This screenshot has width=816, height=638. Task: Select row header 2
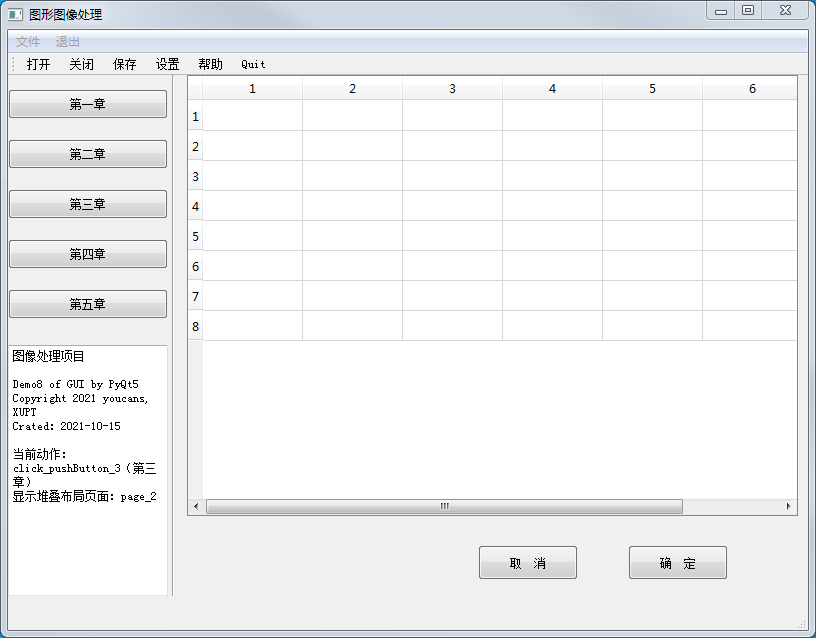pyautogui.click(x=196, y=146)
